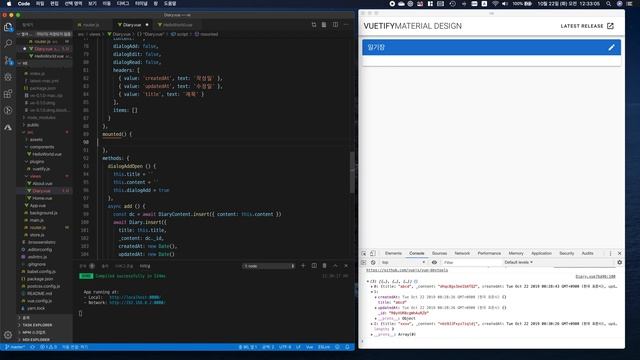Image resolution: width=640 pixels, height=360 pixels.
Task: Toggle DevTools device toolbar
Action: pyautogui.click(x=373, y=253)
